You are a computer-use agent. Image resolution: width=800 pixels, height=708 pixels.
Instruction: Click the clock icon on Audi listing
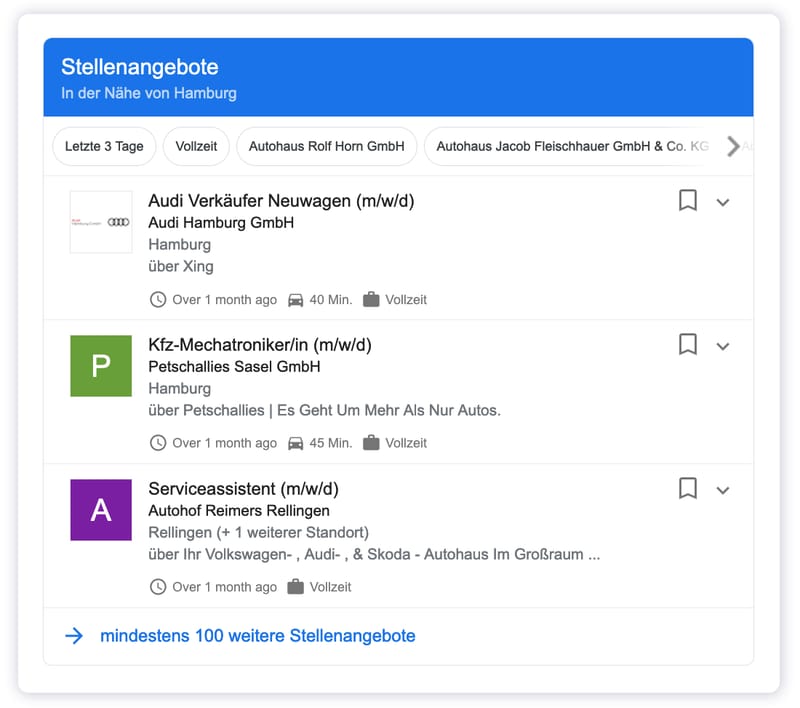(x=158, y=299)
